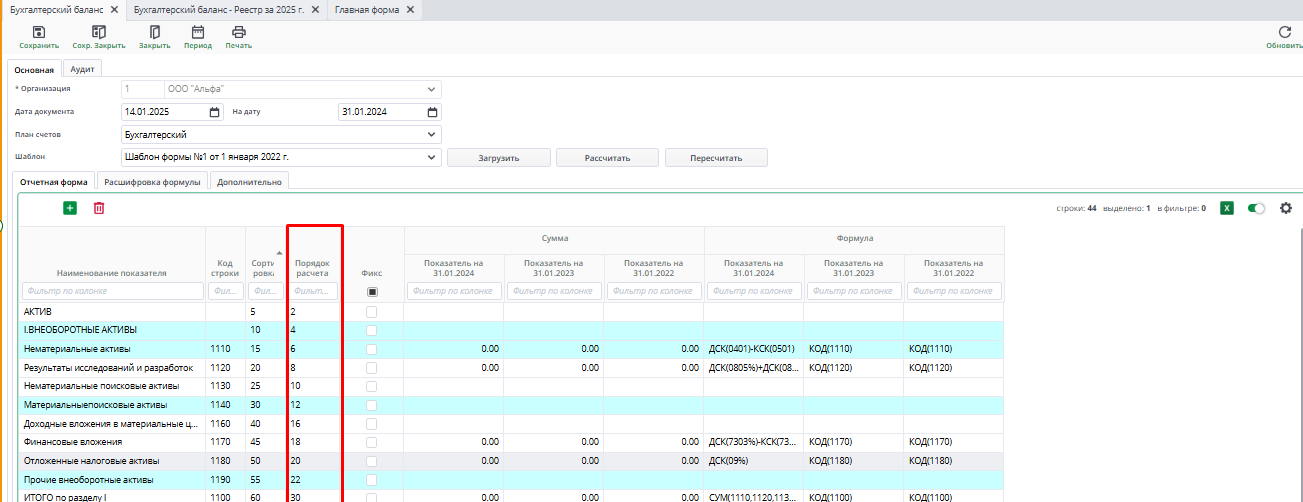Click the Save (Сохранить) toolbar icon
This screenshot has height=502, width=1303.
coord(39,33)
